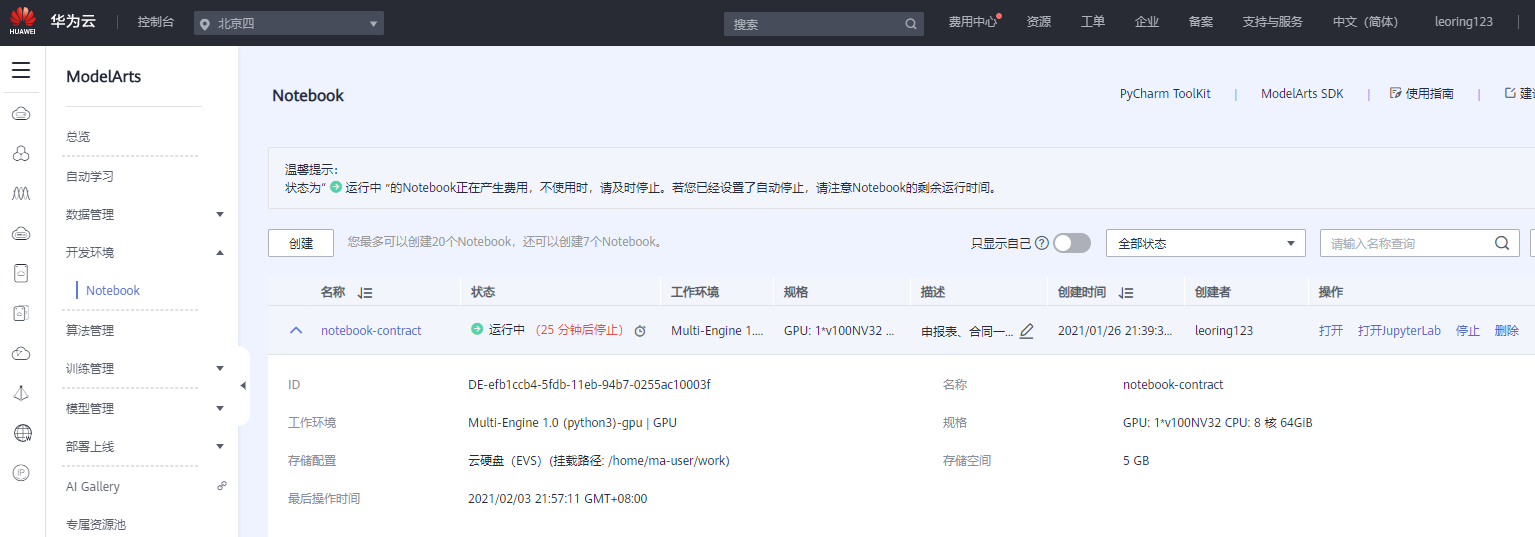Viewport: 1535px width, 537px height.
Task: Click the magnifier in name query box
Action: click(1501, 243)
